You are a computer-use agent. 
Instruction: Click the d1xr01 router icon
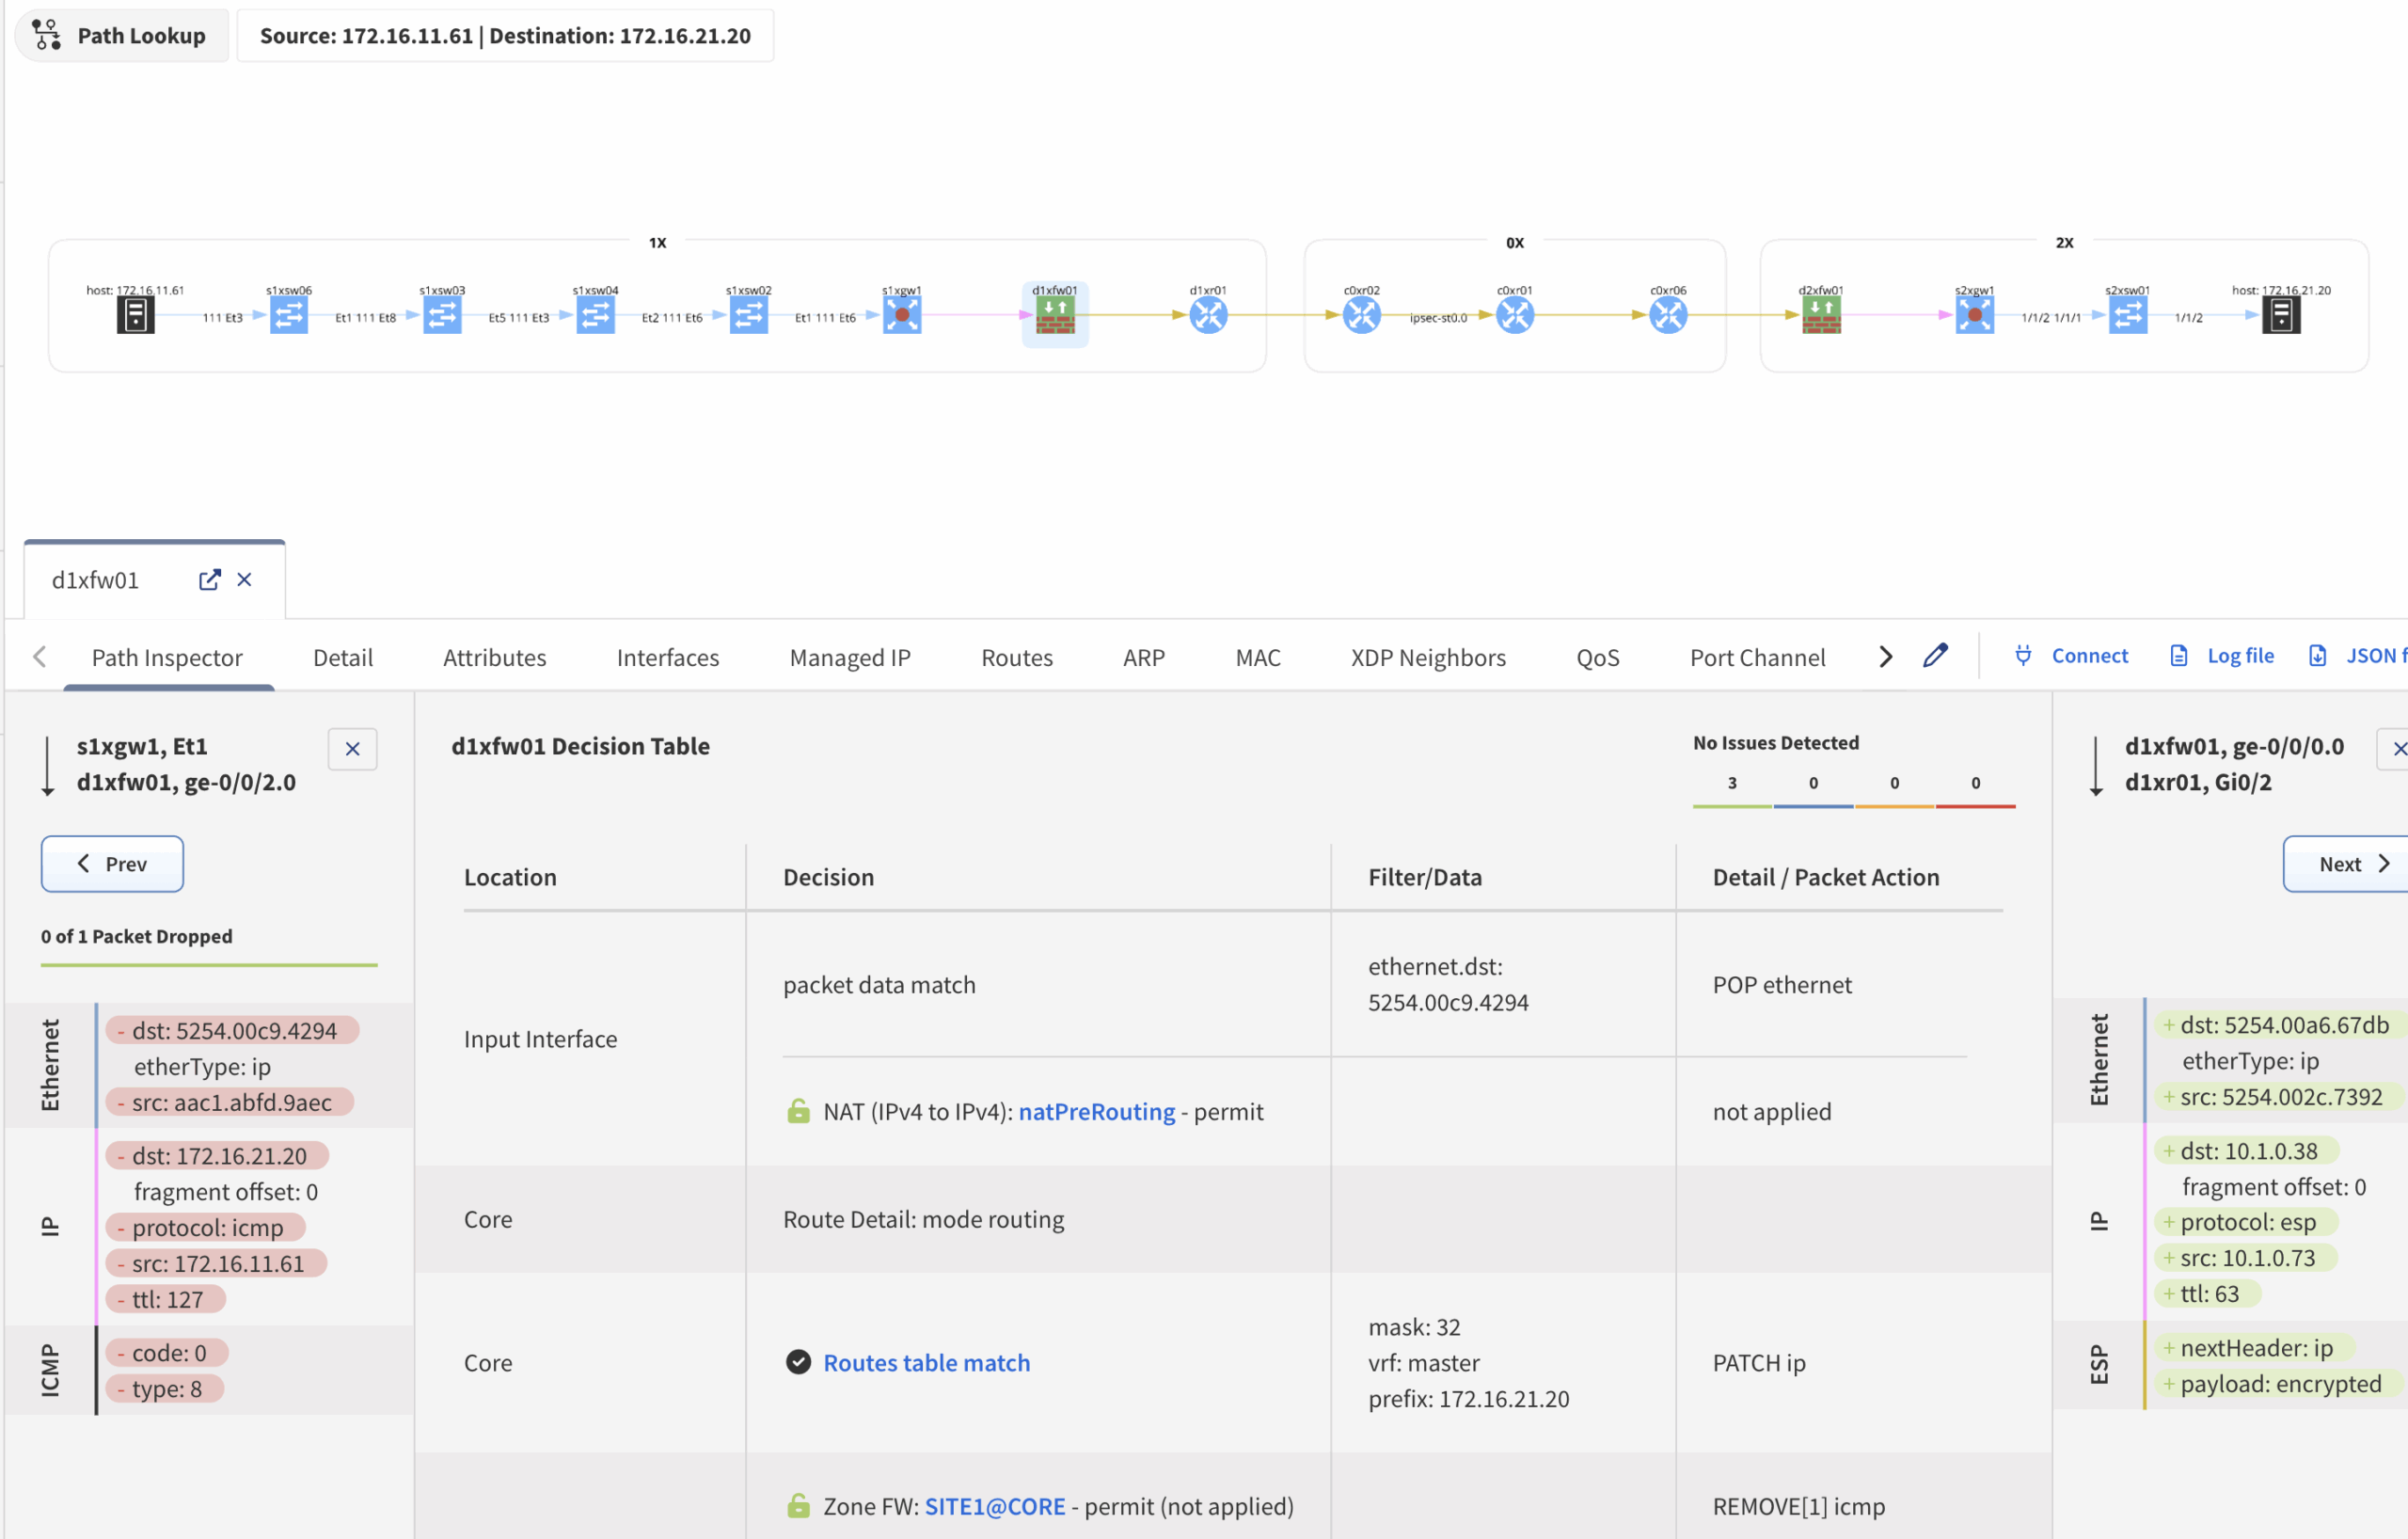1208,315
